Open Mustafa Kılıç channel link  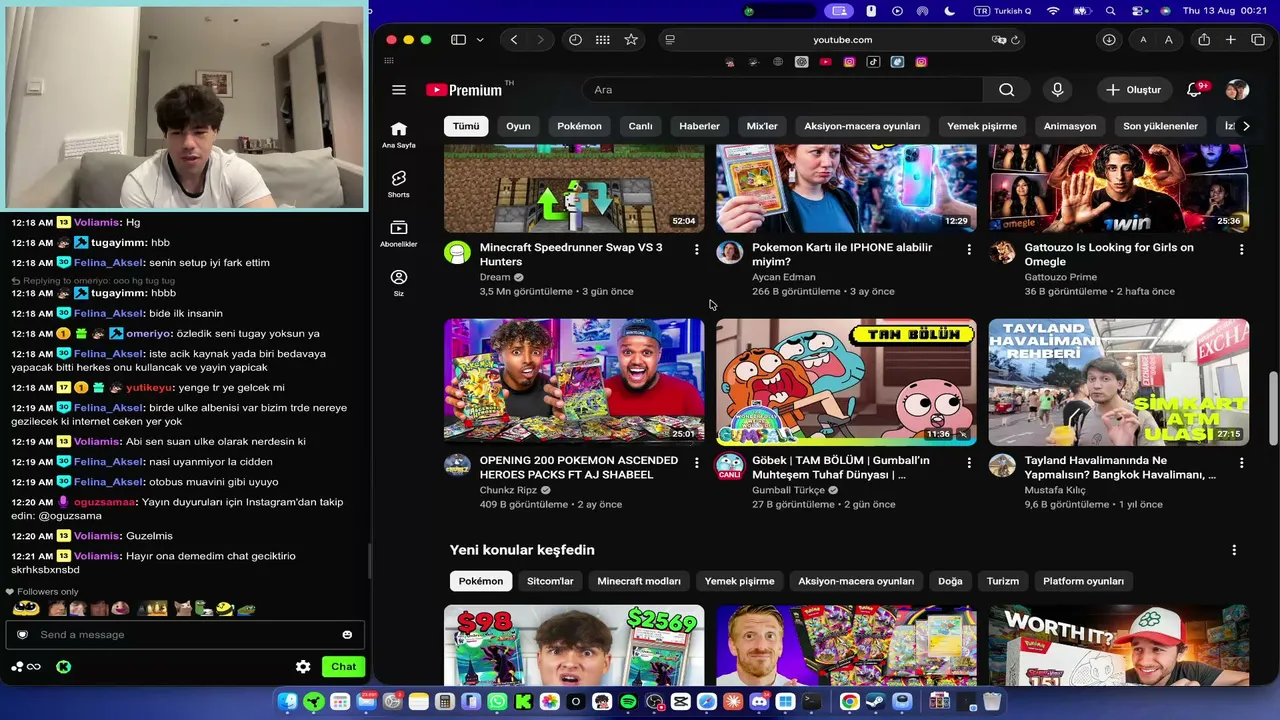tap(1055, 490)
